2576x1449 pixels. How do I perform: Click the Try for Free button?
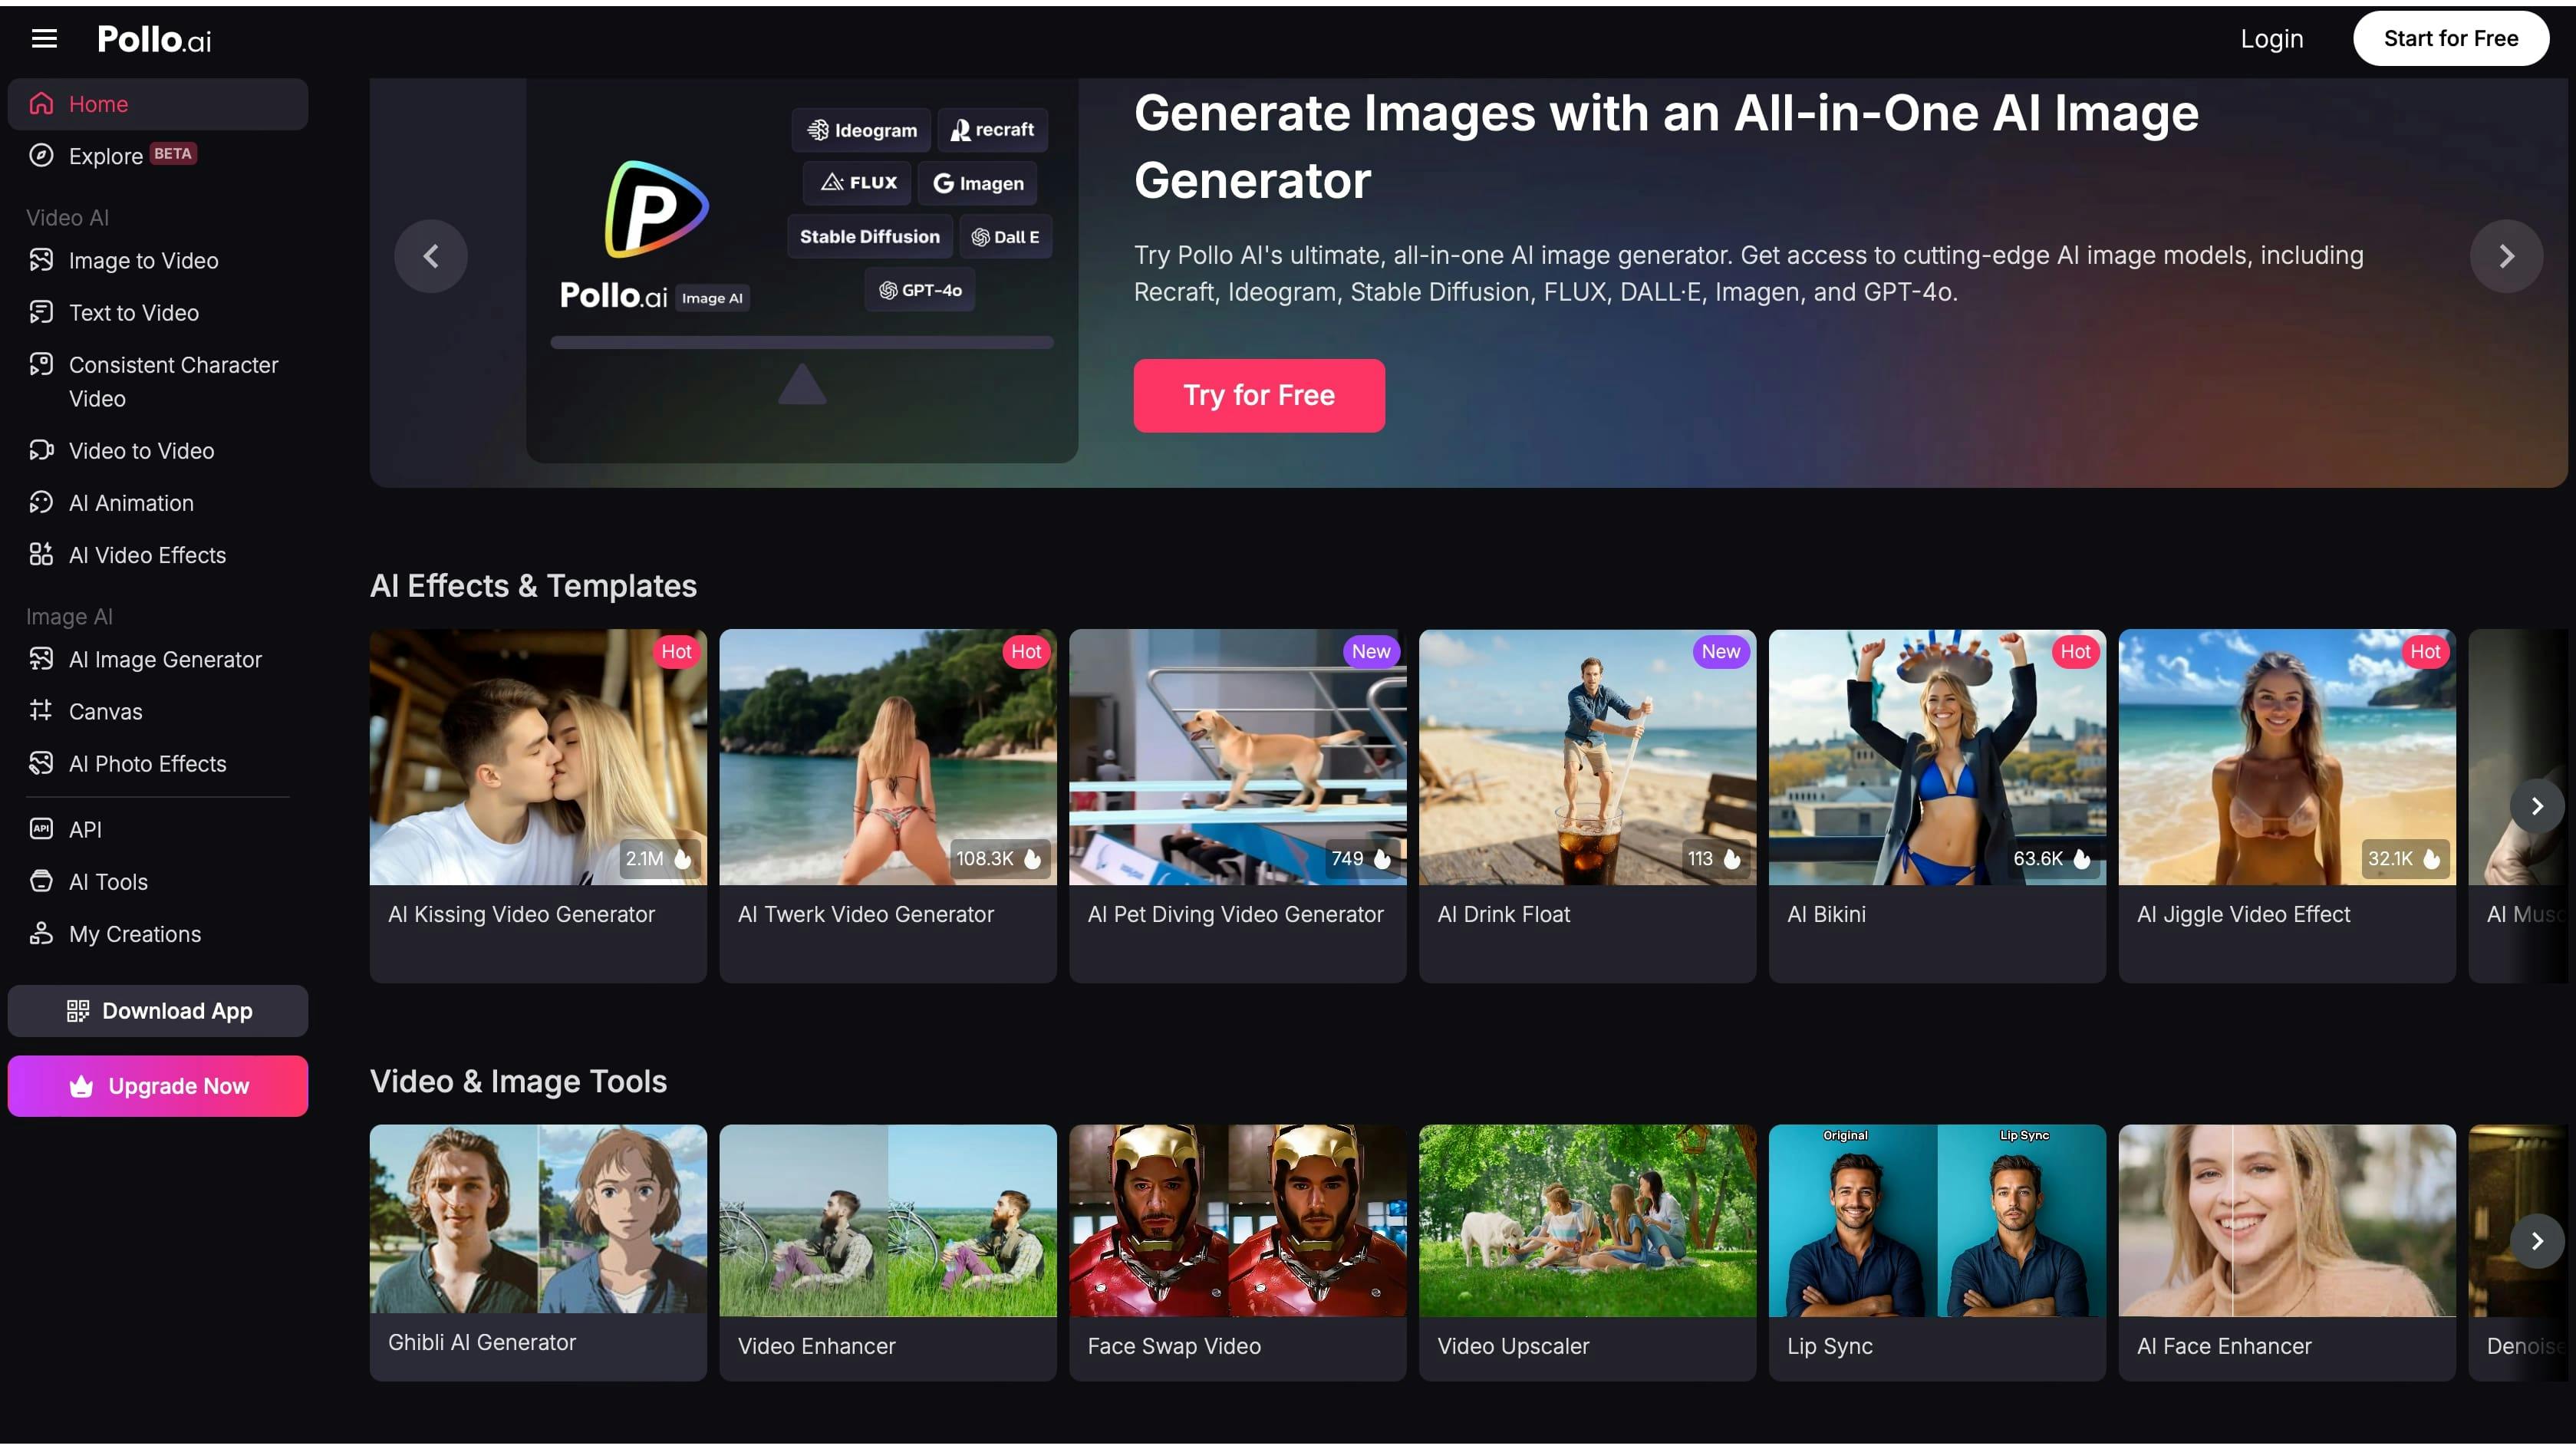pyautogui.click(x=1259, y=396)
